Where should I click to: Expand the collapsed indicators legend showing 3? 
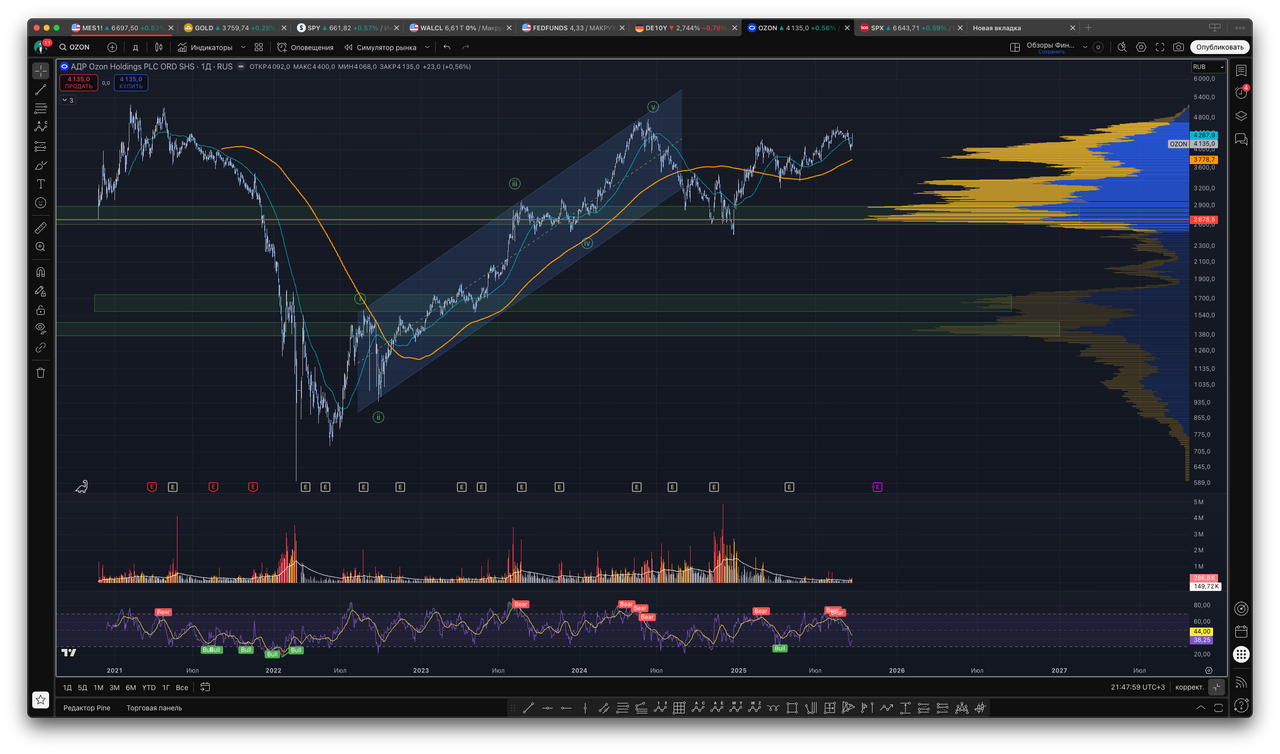coord(67,100)
